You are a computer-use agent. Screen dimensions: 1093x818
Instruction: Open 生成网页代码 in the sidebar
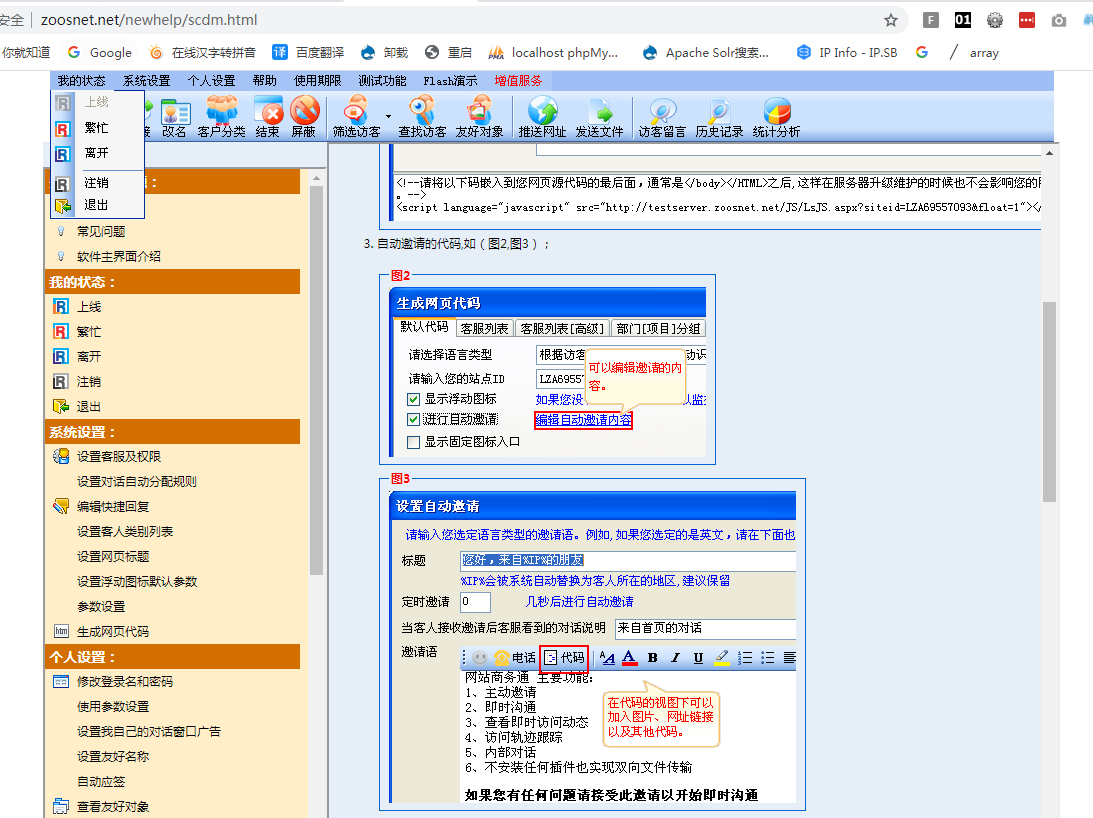click(113, 632)
